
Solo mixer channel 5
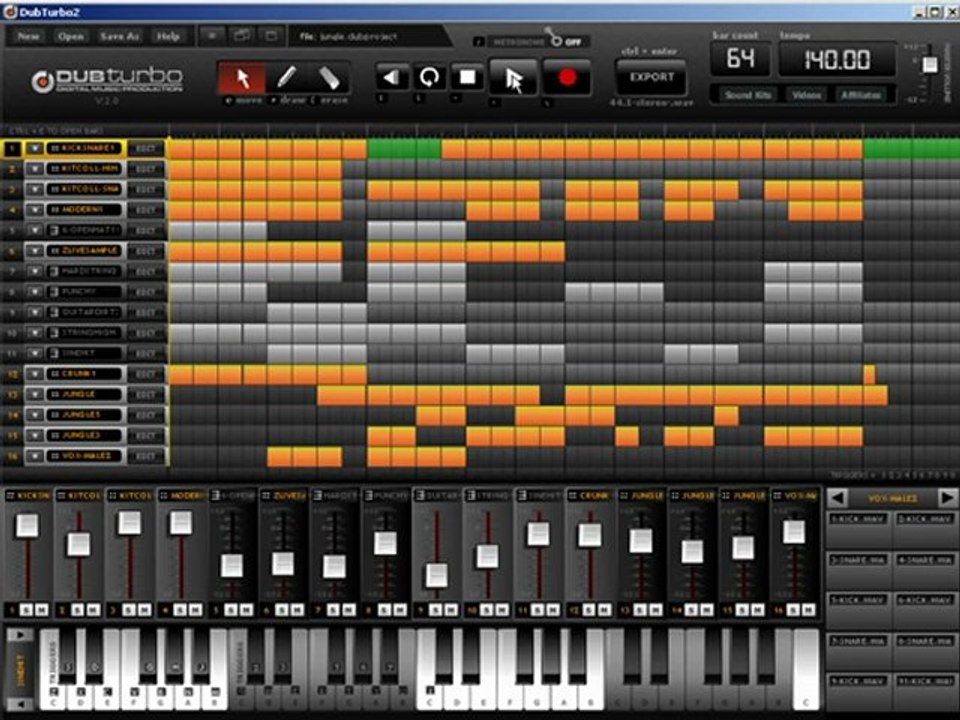(x=231, y=610)
